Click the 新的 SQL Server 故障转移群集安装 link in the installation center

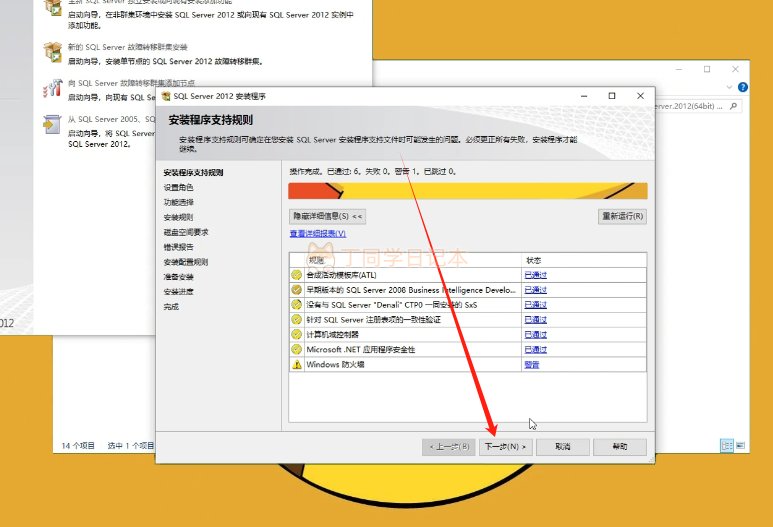point(128,47)
